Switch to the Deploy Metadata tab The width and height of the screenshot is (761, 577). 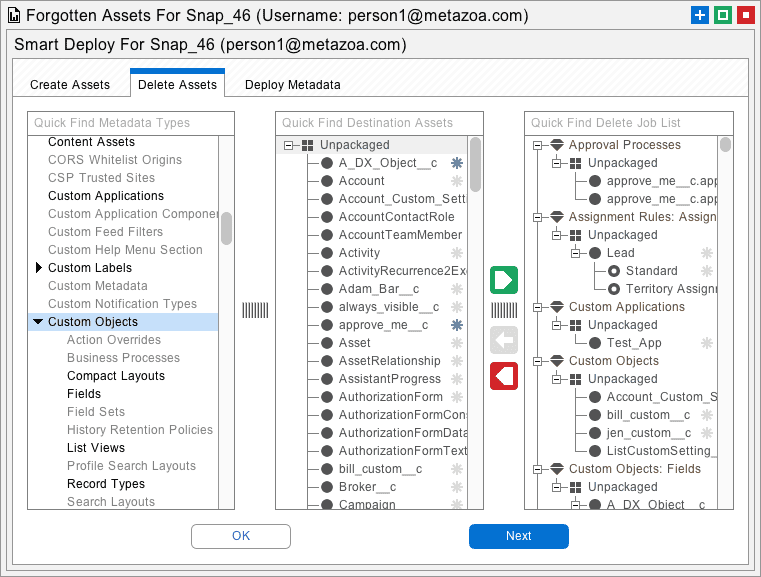point(293,84)
